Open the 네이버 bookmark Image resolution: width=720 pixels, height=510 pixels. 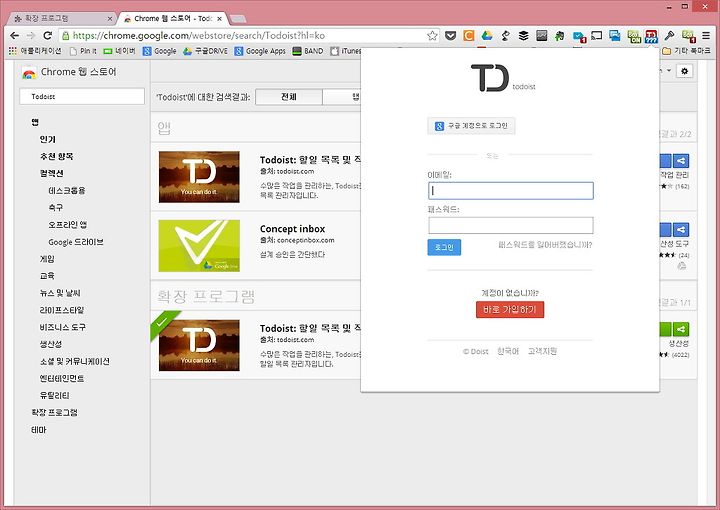[119, 51]
